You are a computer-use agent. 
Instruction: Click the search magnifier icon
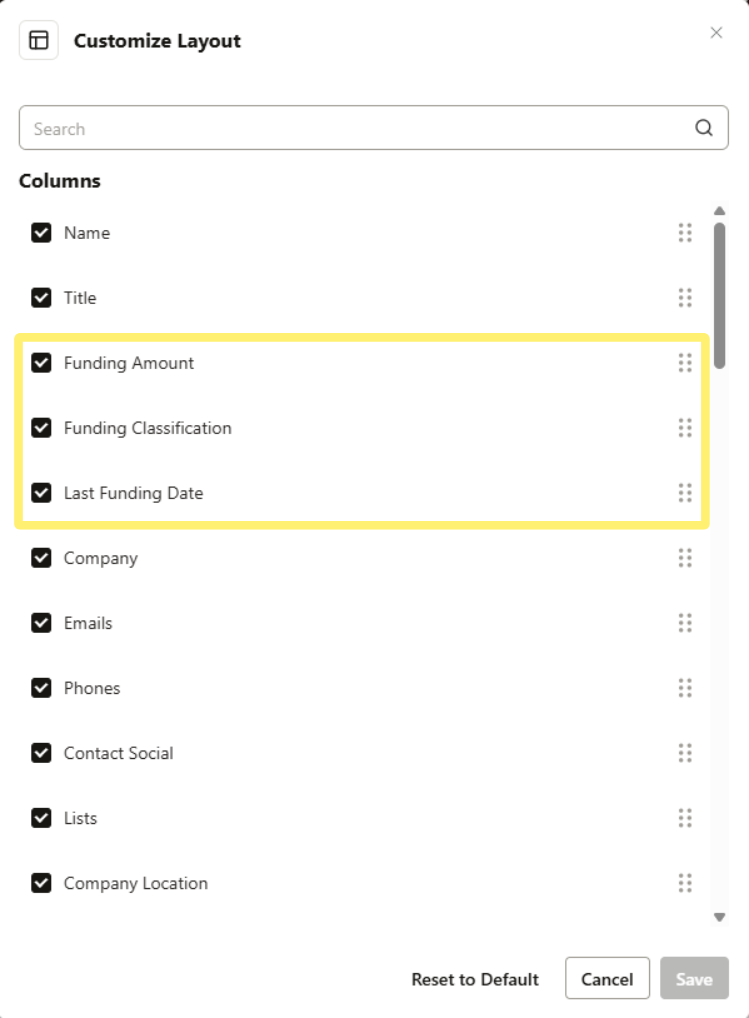(x=703, y=128)
